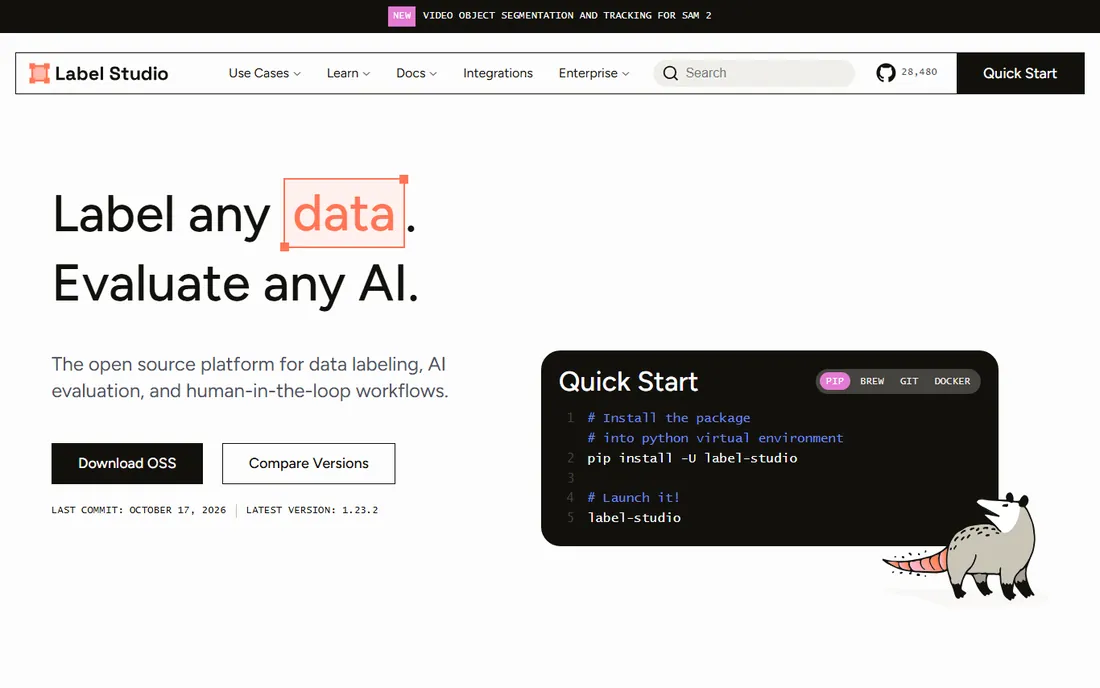Click the Quick Start panel heading
Screen dimensions: 1100x688
click(x=629, y=382)
